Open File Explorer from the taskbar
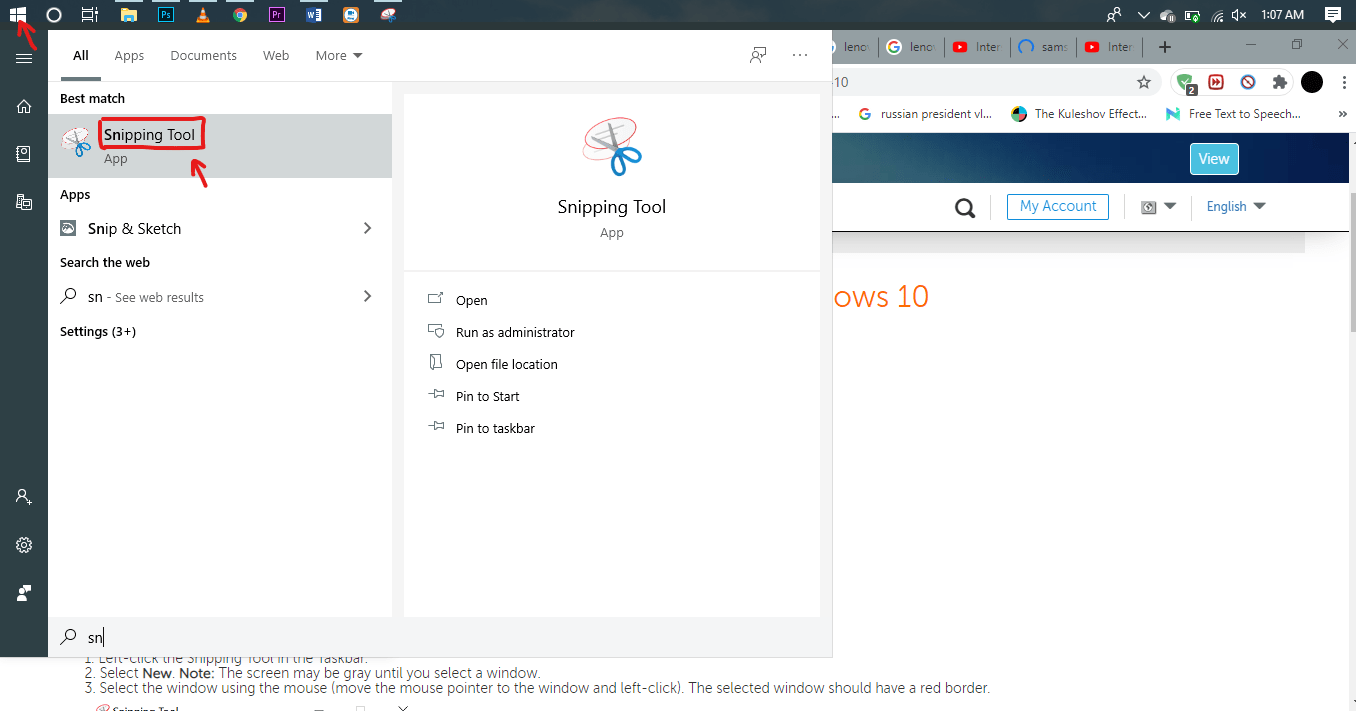 (x=129, y=14)
